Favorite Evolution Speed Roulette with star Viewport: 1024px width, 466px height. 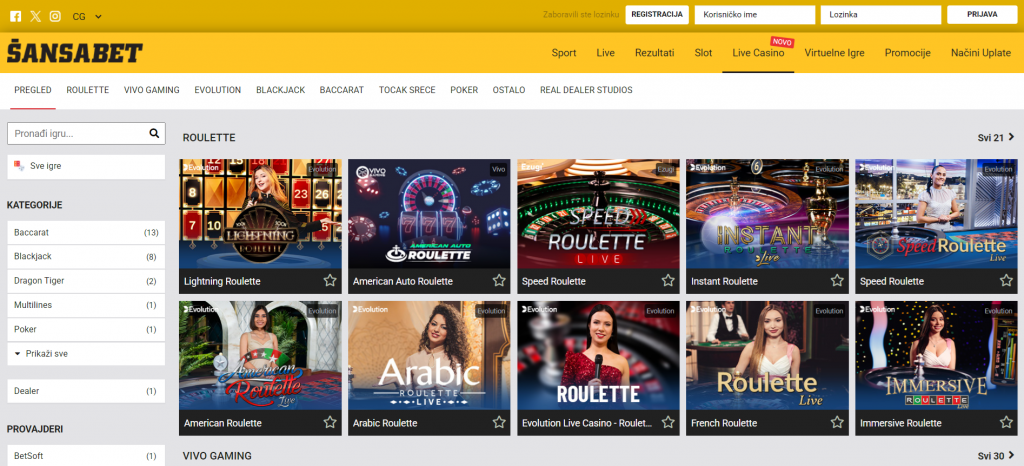pos(1006,281)
